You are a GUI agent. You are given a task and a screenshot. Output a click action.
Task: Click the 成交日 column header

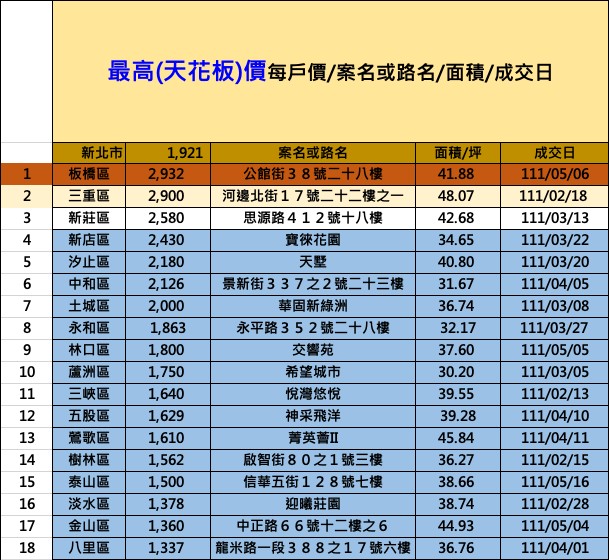coord(554,153)
